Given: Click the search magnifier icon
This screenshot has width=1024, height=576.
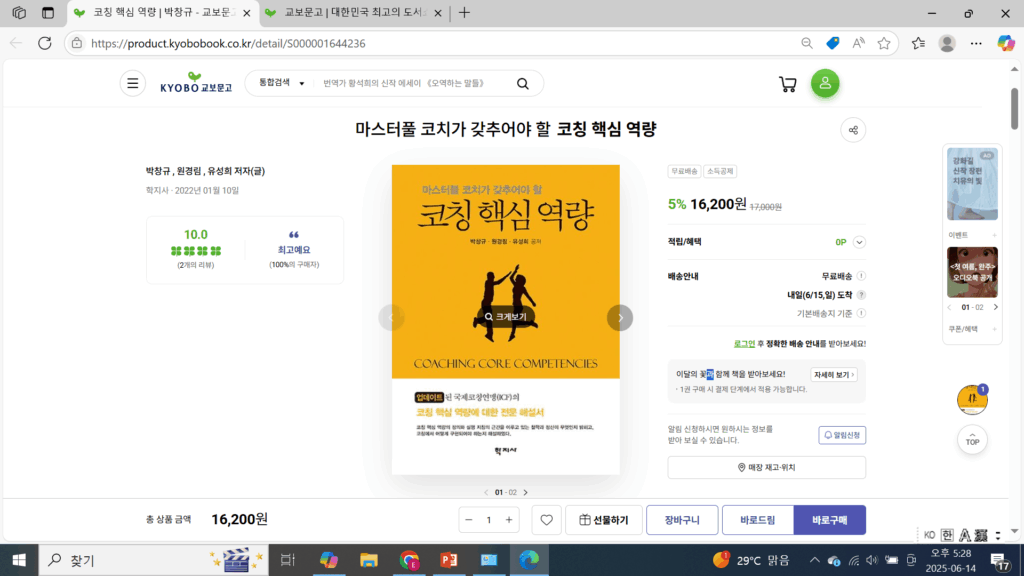Looking at the screenshot, I should [522, 84].
